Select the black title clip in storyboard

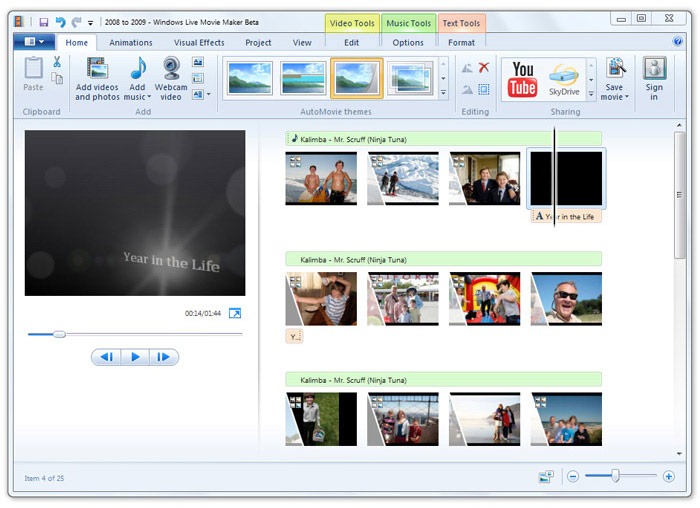(566, 179)
